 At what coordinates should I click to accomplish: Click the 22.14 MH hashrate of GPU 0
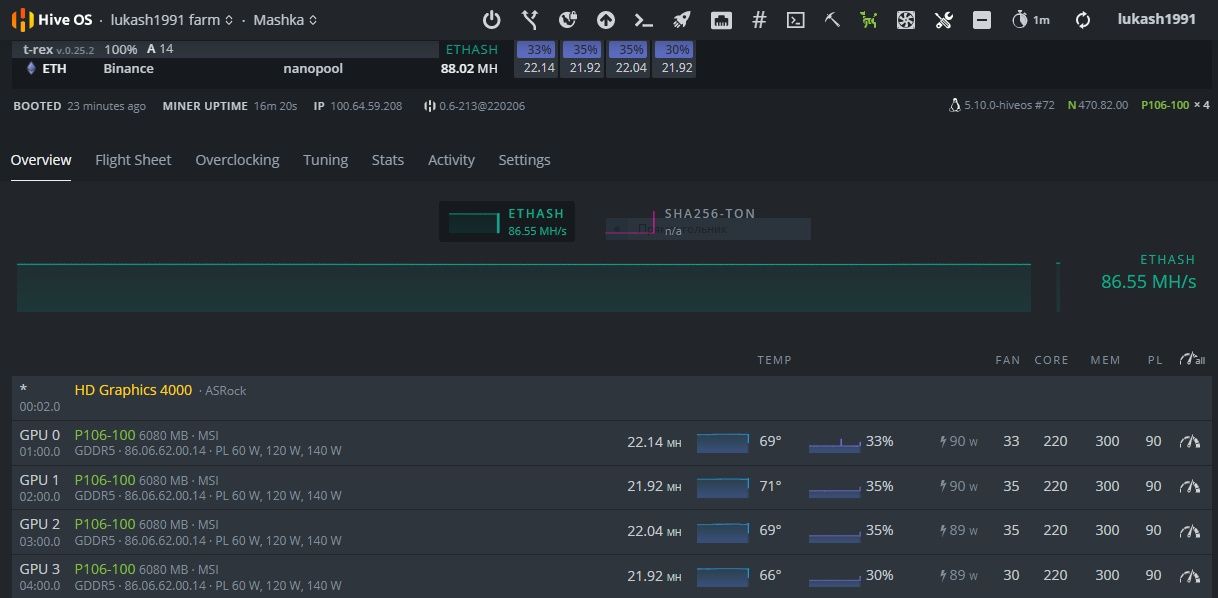654,442
